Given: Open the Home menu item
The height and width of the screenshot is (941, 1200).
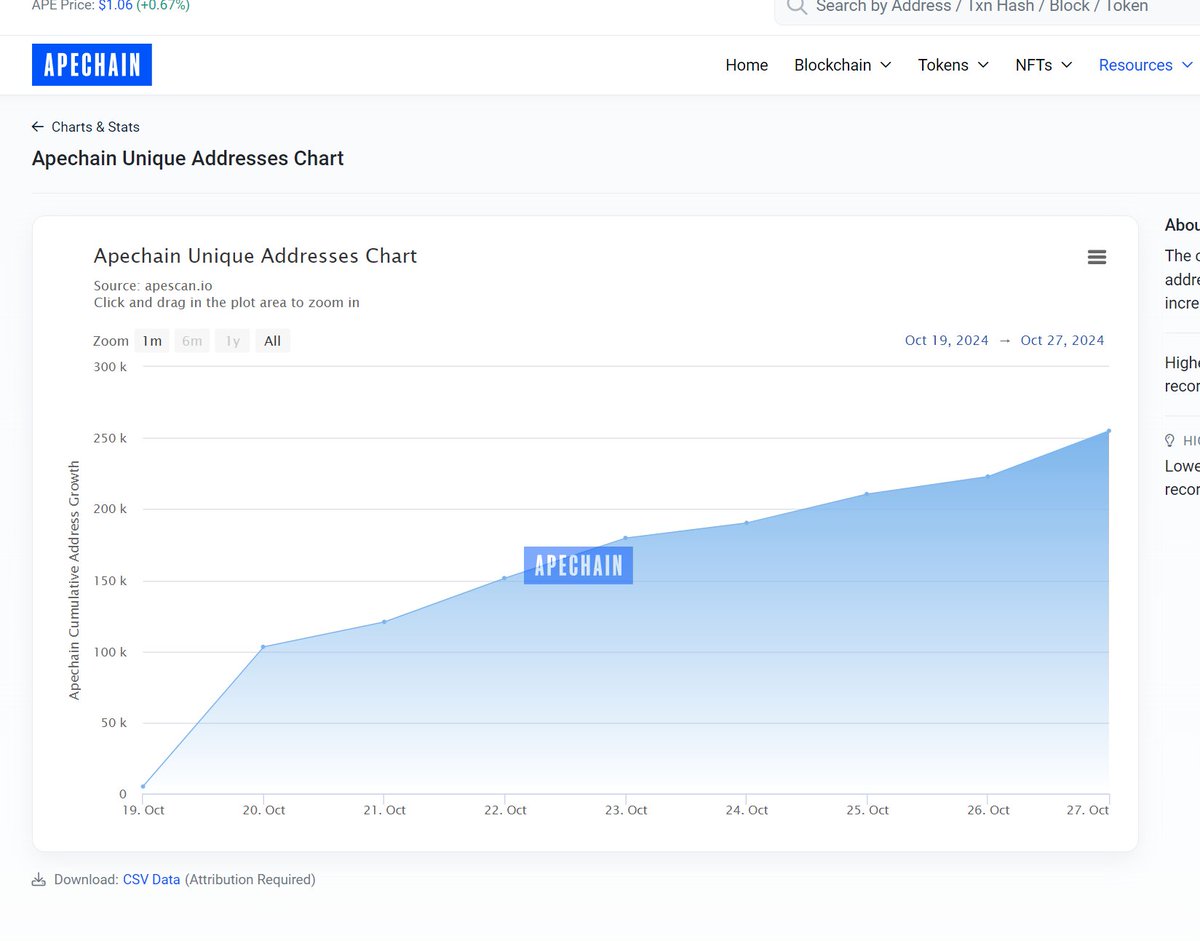Looking at the screenshot, I should pyautogui.click(x=747, y=65).
